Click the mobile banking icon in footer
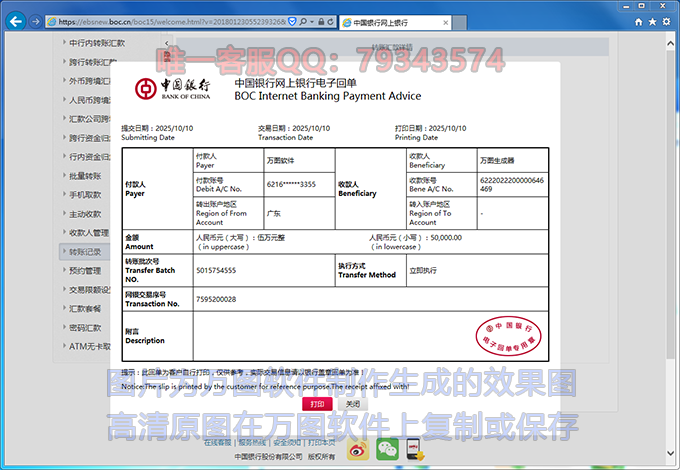680x470 pixels. point(416,451)
